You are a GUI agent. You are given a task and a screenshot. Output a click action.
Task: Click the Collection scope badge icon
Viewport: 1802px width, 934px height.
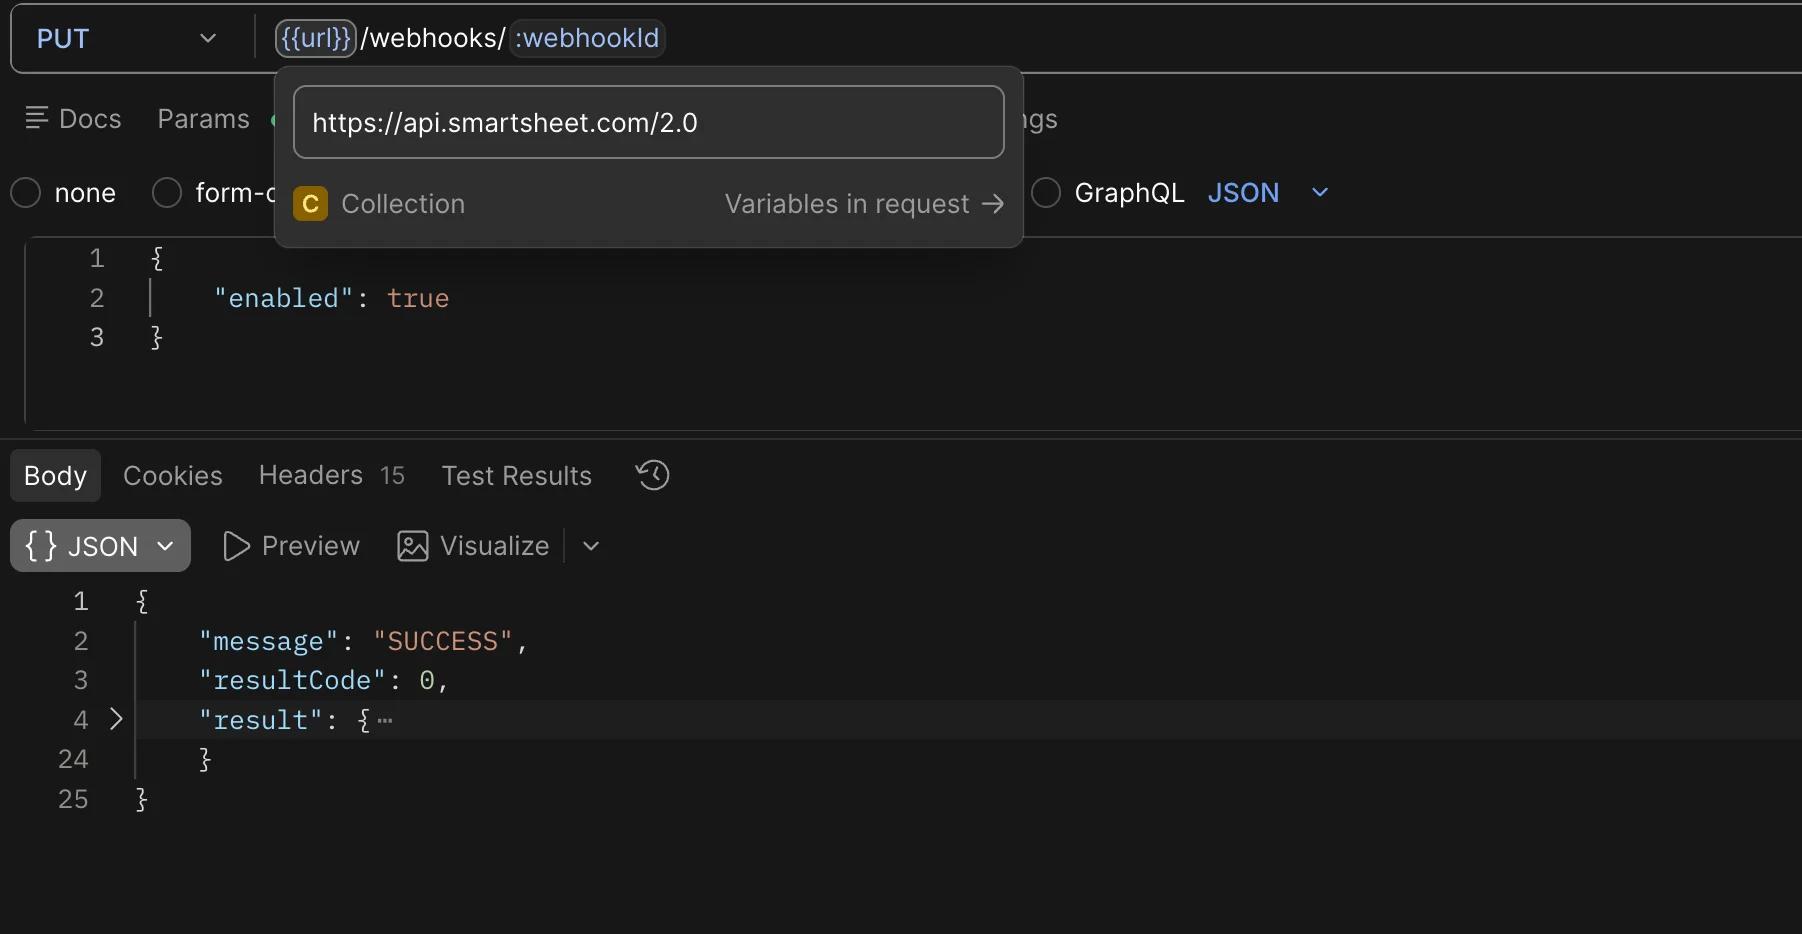(310, 204)
